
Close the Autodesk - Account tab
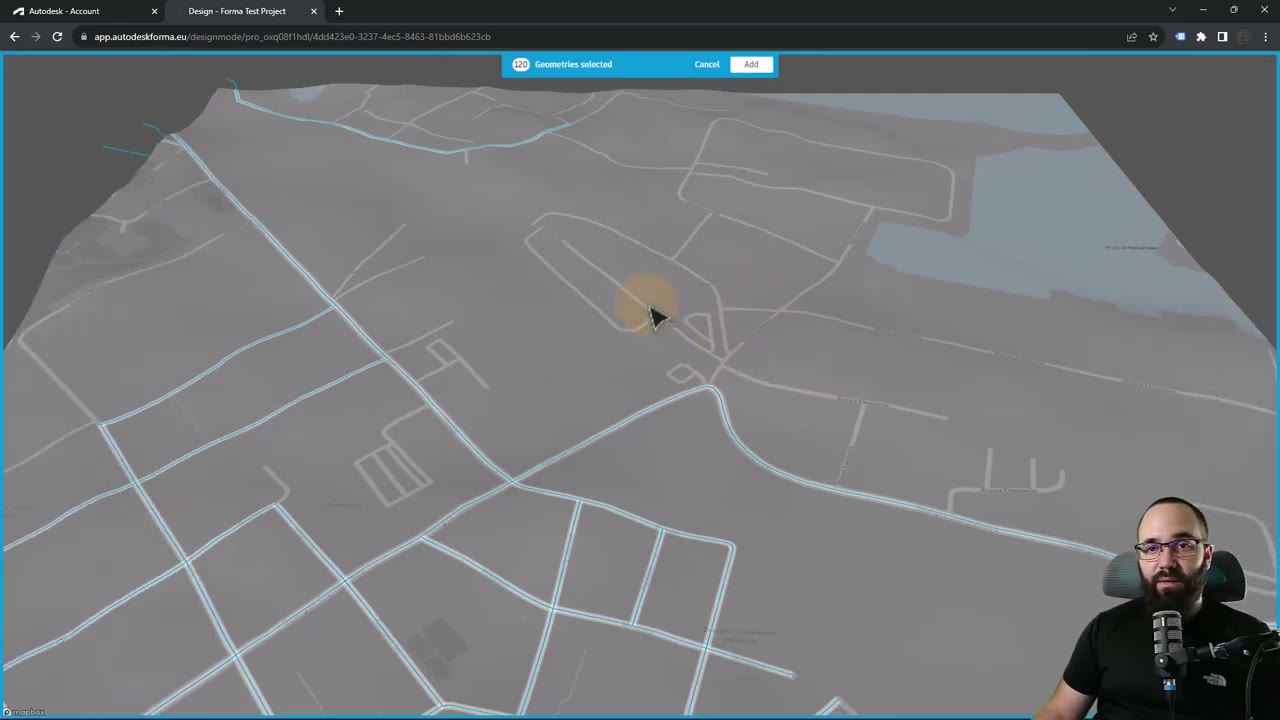pyautogui.click(x=154, y=11)
